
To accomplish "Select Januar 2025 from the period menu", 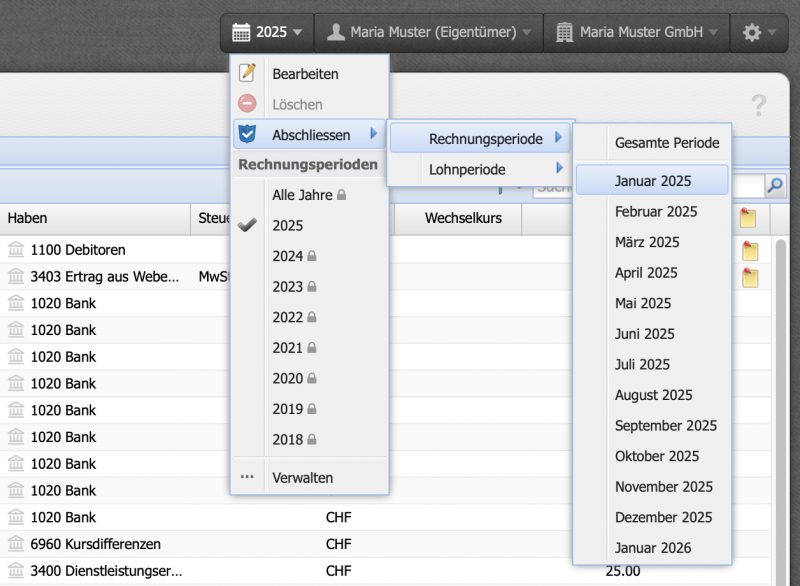I will point(652,180).
